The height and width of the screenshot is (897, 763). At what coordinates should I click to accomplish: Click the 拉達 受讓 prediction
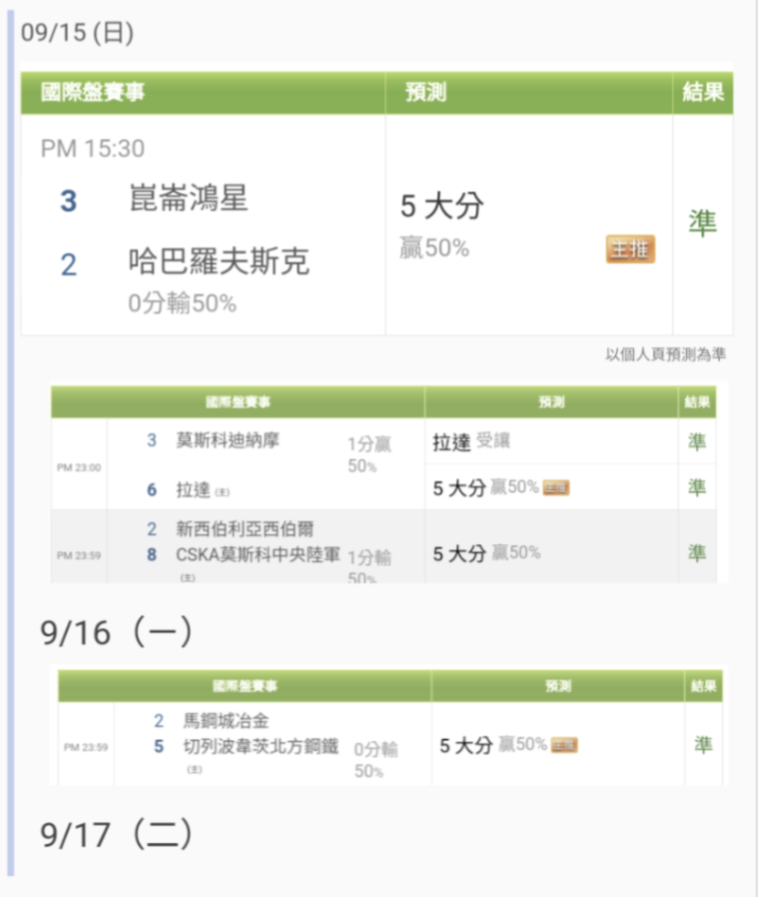(471, 442)
